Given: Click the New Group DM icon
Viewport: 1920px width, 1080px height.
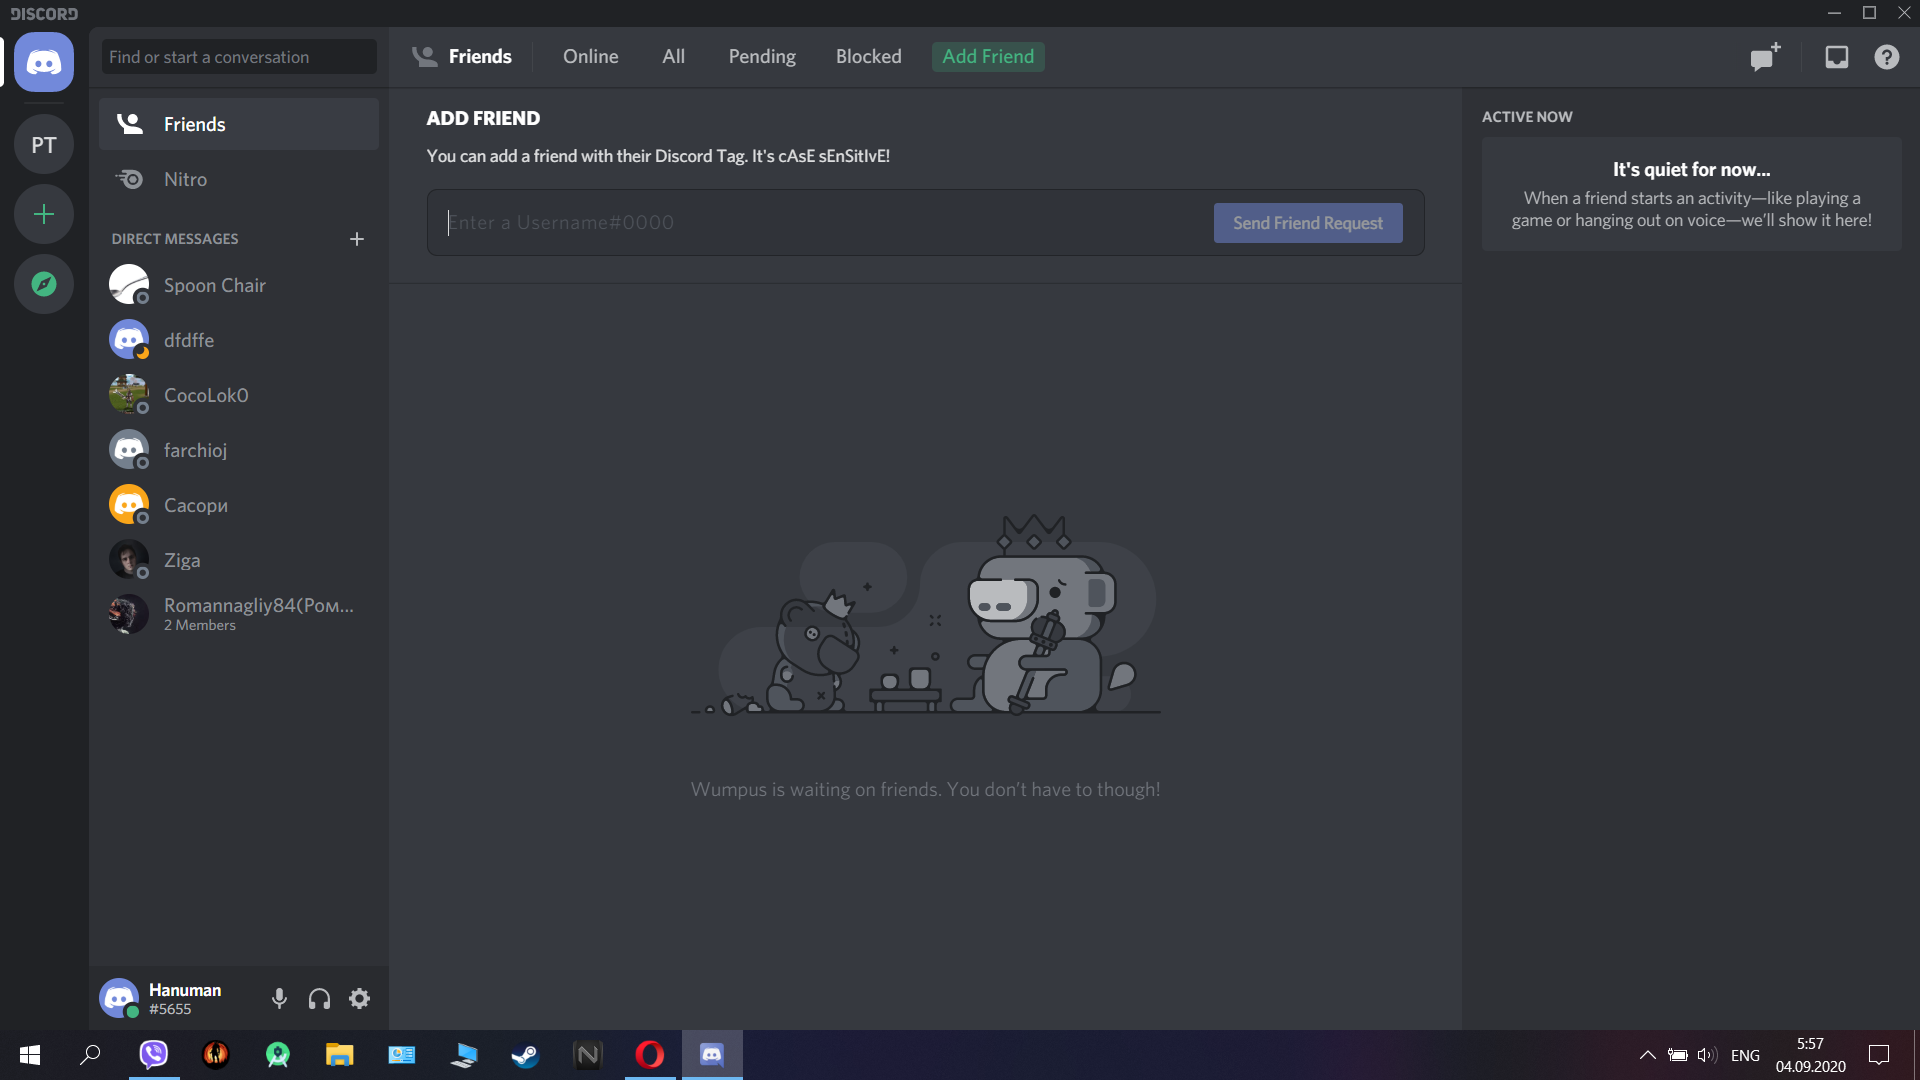Looking at the screenshot, I should coord(1765,57).
